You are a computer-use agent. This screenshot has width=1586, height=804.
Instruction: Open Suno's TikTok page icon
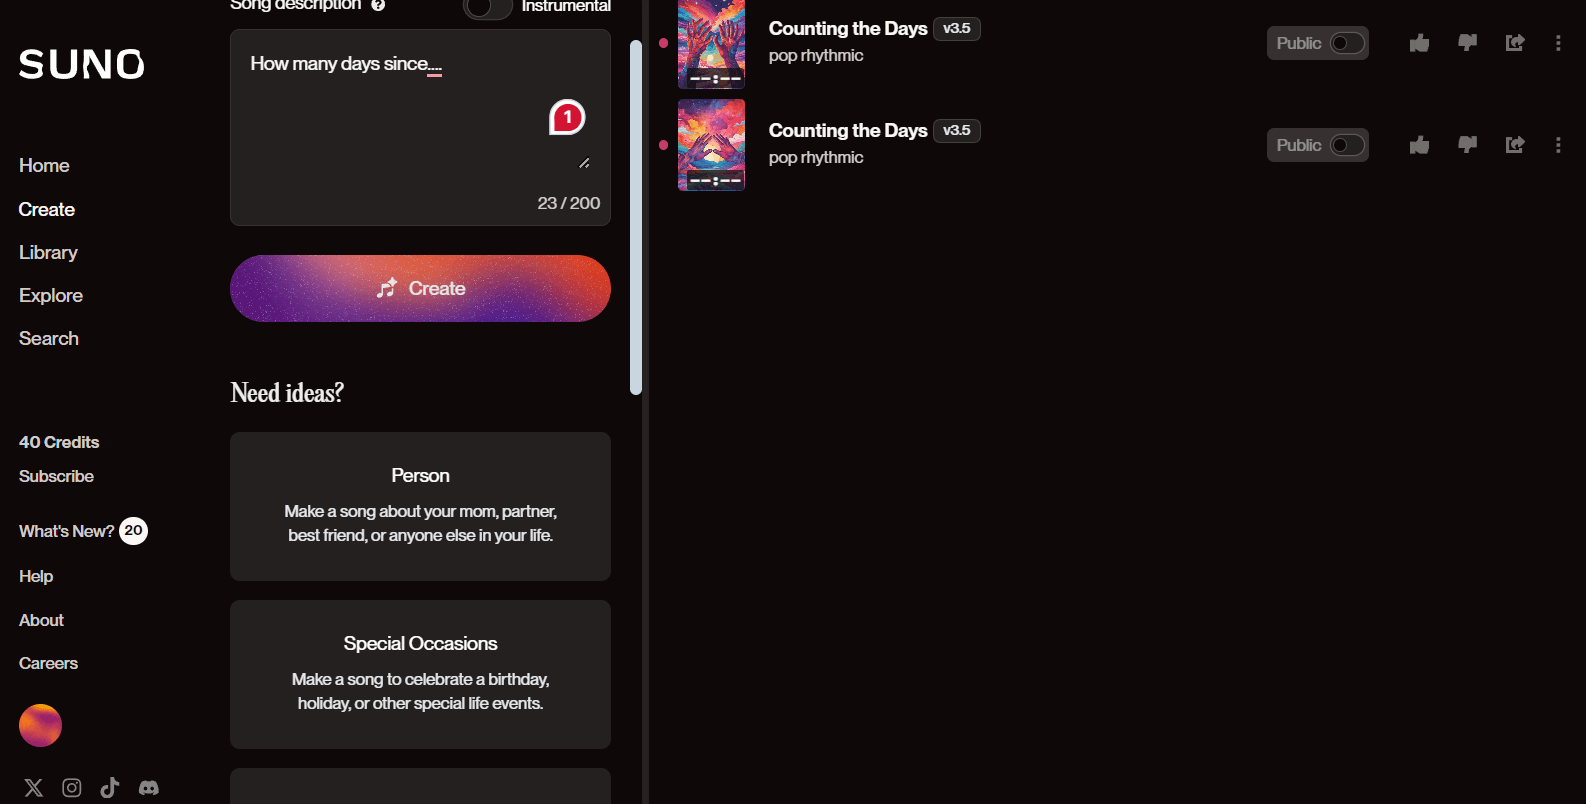pyautogui.click(x=110, y=788)
